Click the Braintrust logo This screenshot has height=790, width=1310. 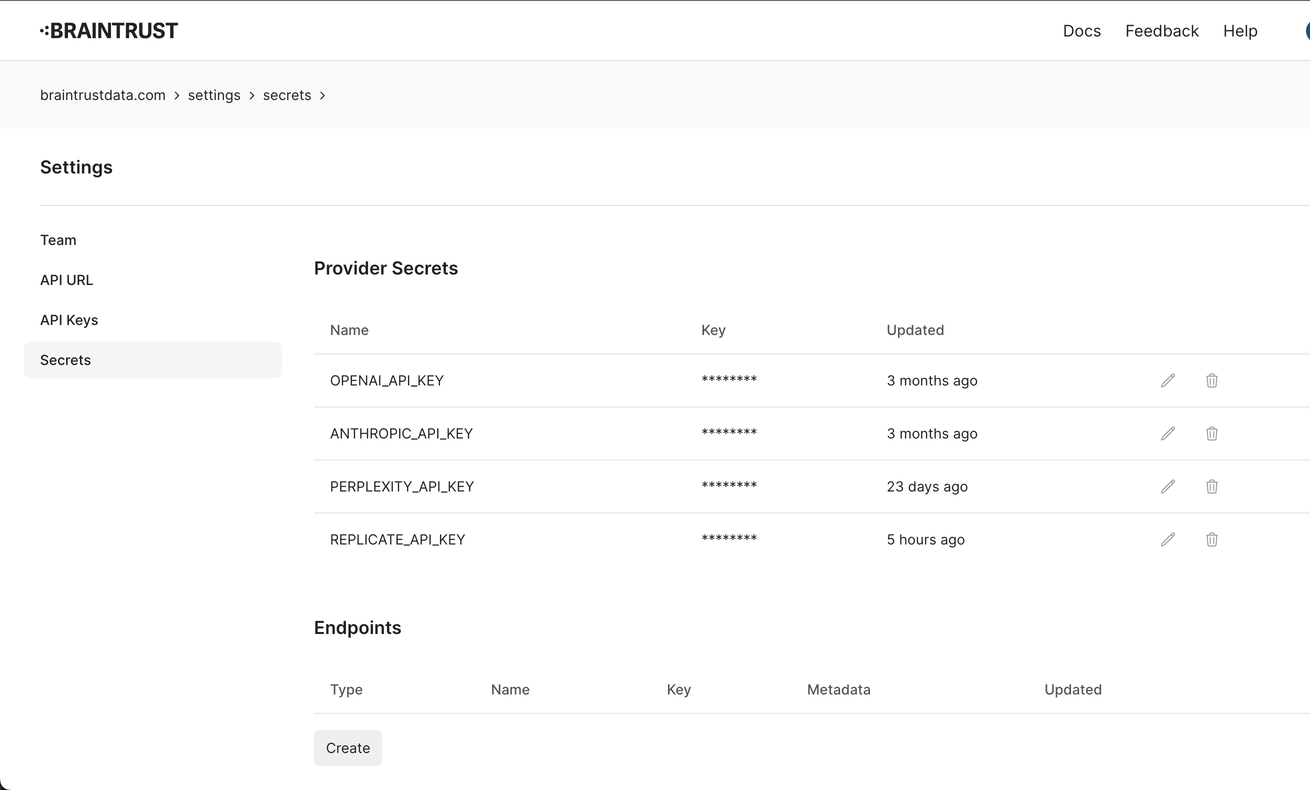[x=109, y=30]
